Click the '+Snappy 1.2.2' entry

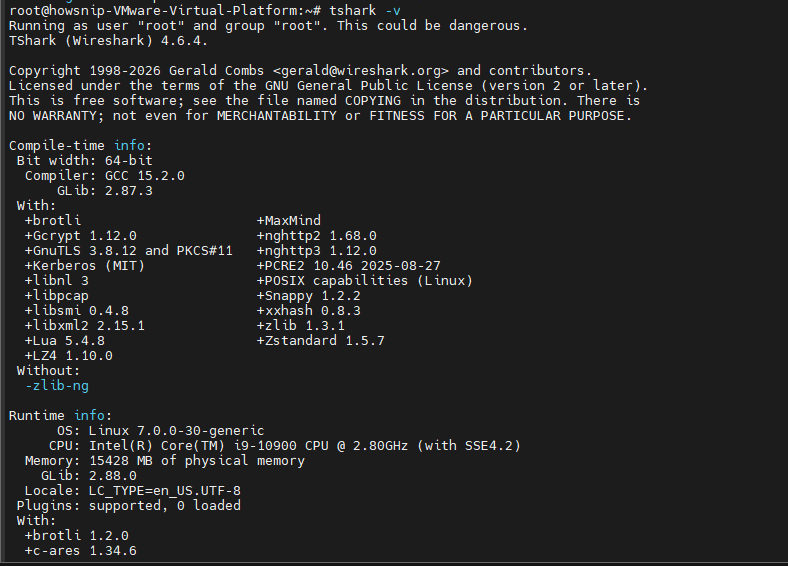pos(309,296)
